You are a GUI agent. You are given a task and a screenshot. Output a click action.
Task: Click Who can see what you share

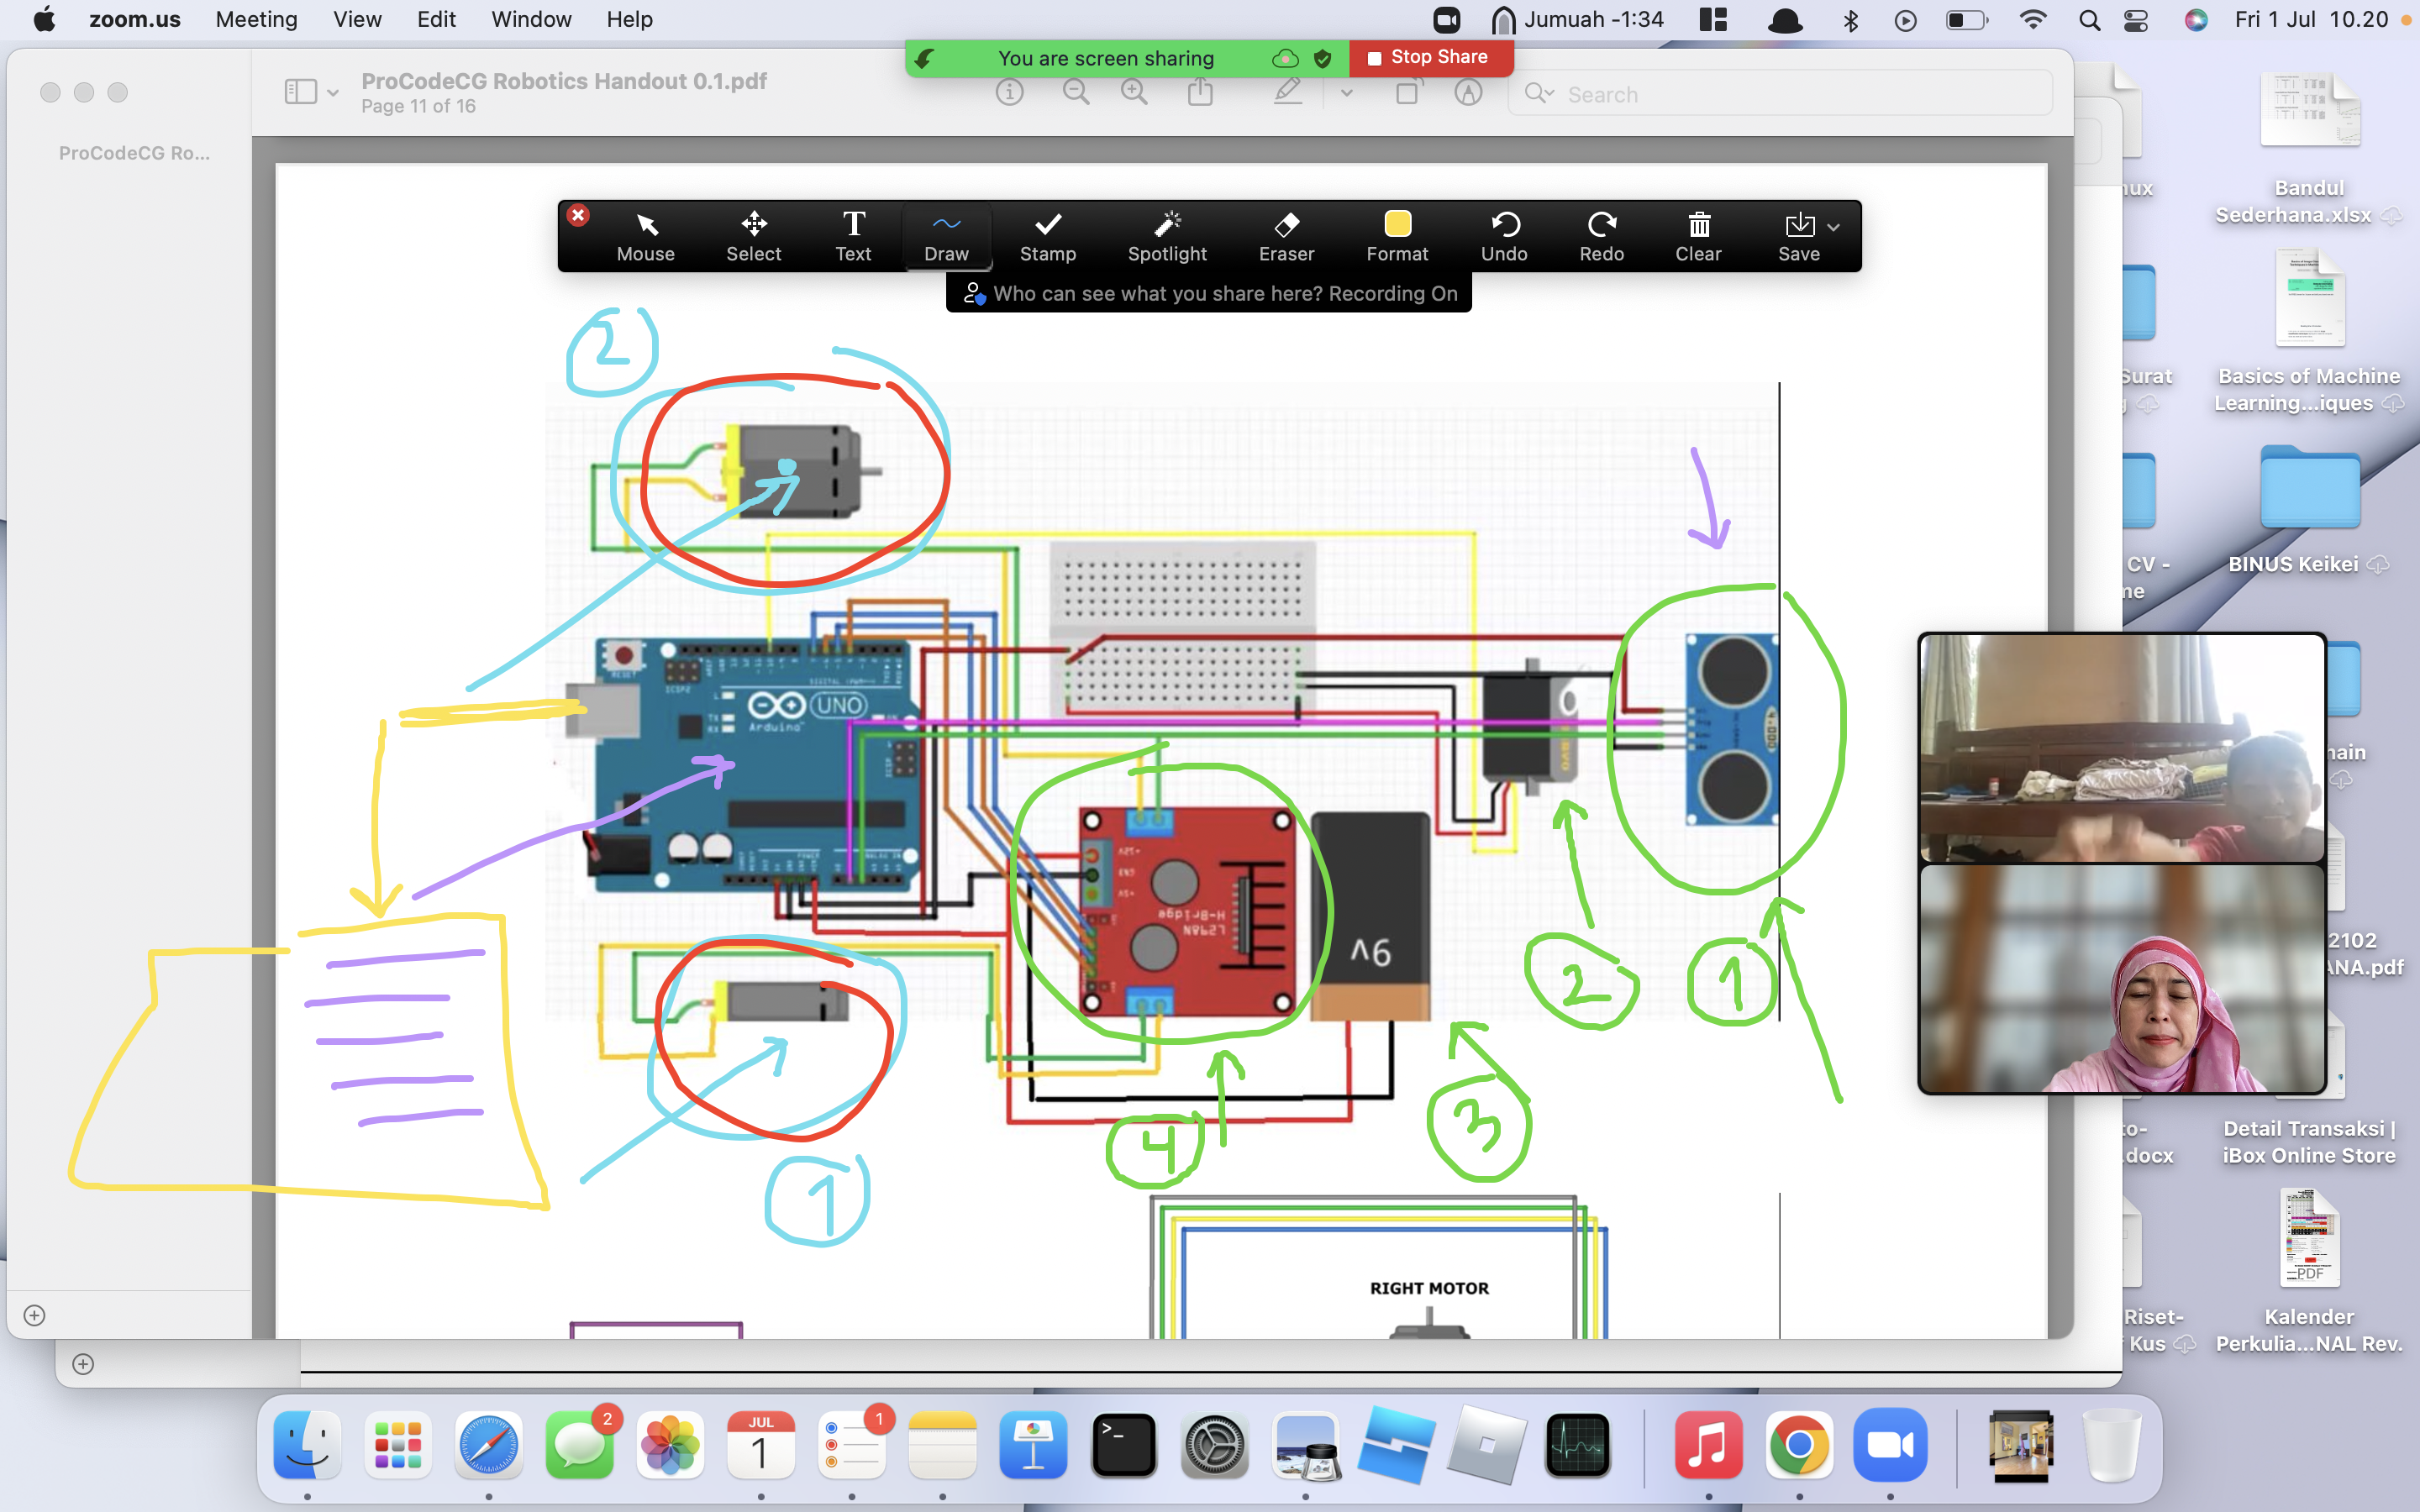coord(1208,293)
